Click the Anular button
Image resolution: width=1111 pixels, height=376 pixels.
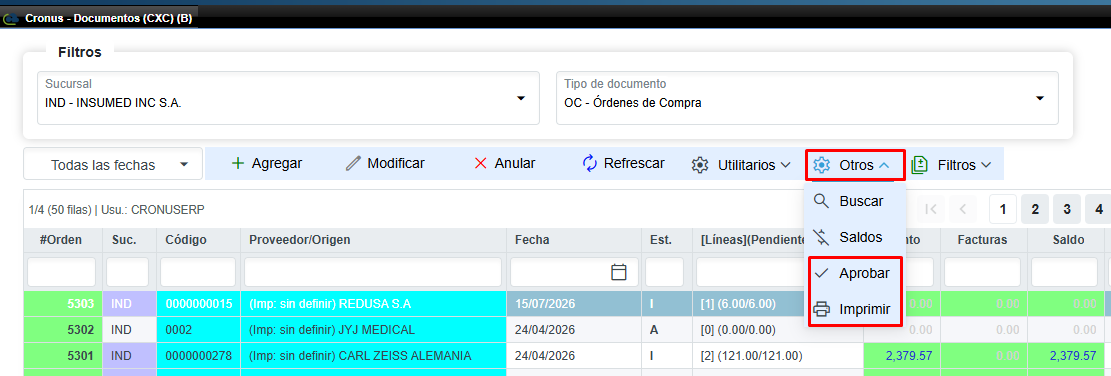[x=504, y=164]
